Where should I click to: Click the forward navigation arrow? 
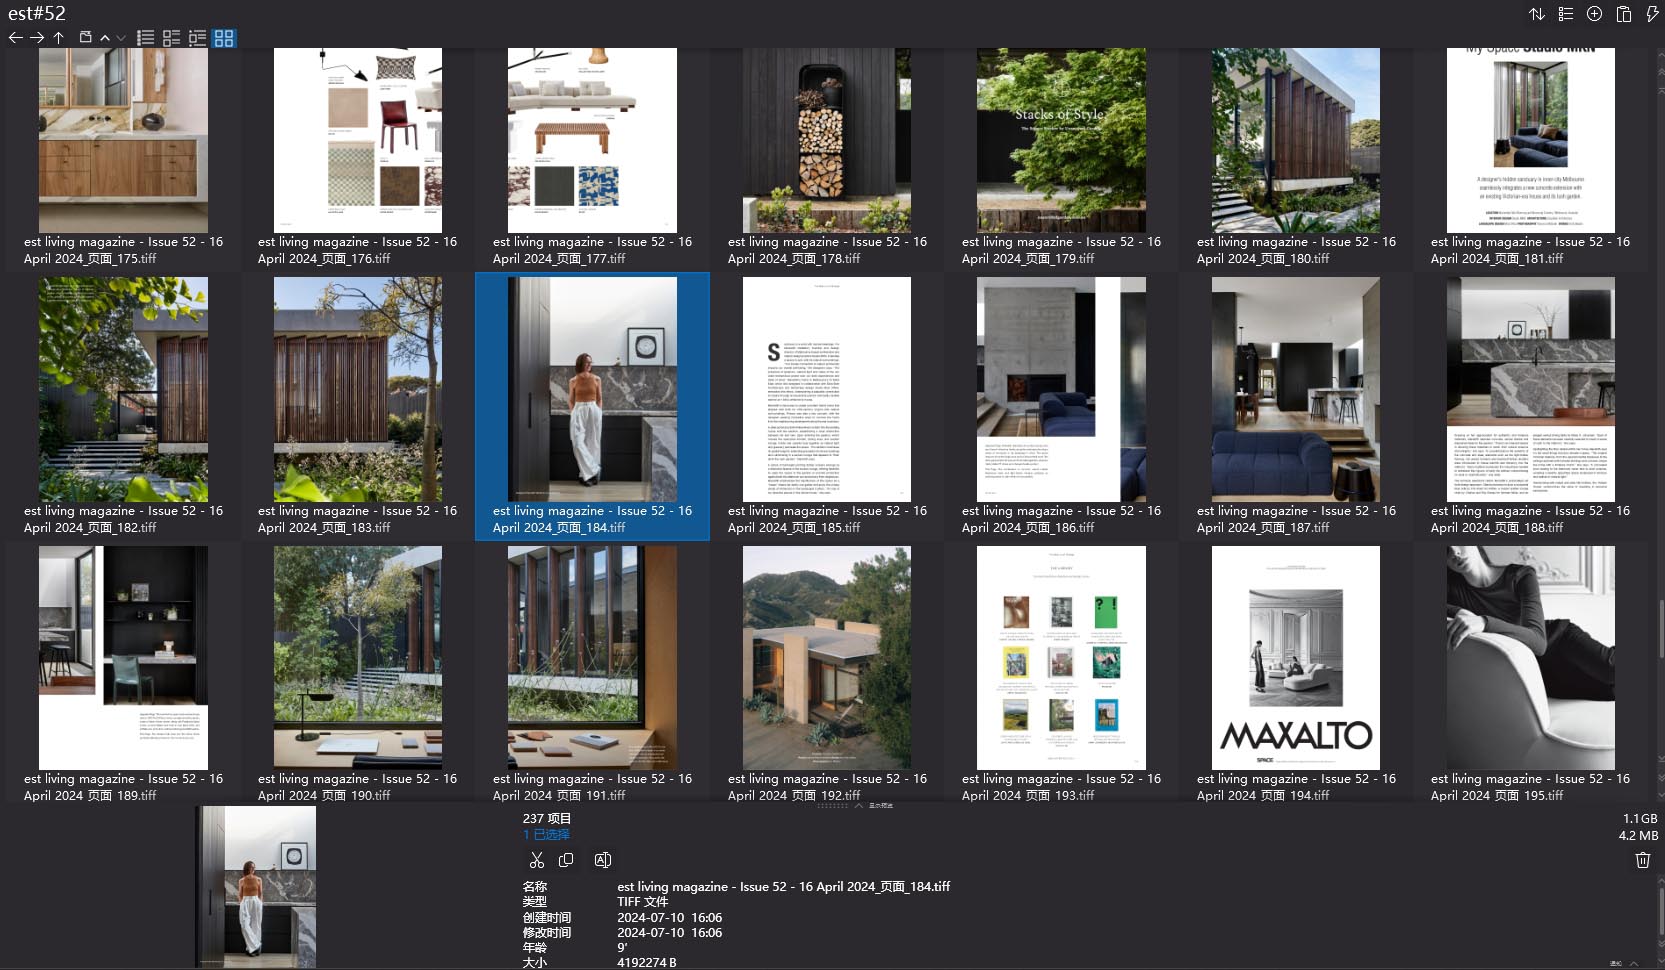pyautogui.click(x=37, y=38)
